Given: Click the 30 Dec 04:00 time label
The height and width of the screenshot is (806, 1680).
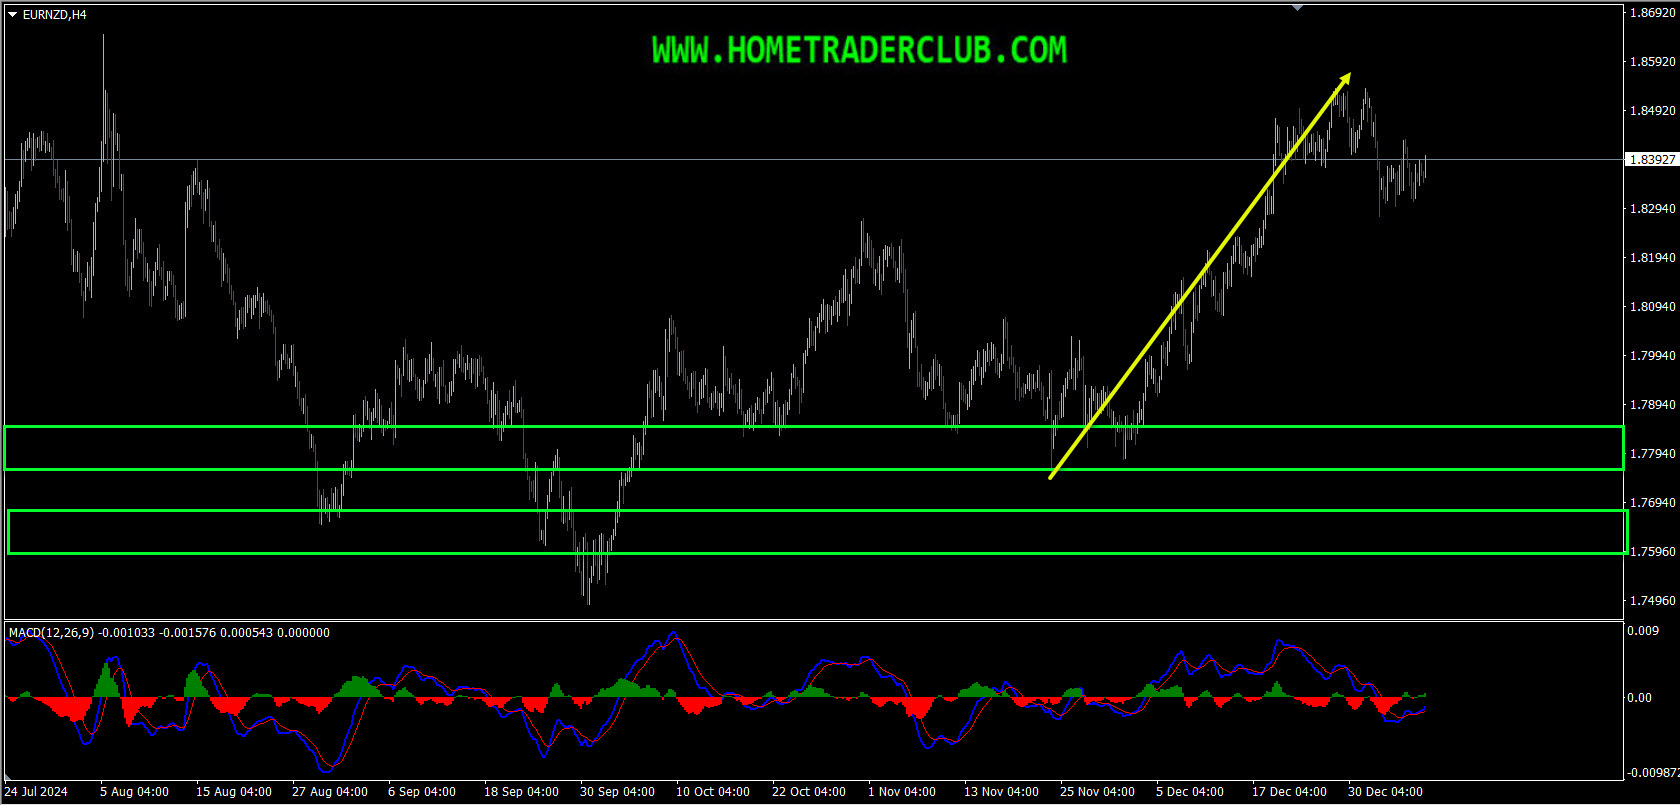Looking at the screenshot, I should point(1385,792).
